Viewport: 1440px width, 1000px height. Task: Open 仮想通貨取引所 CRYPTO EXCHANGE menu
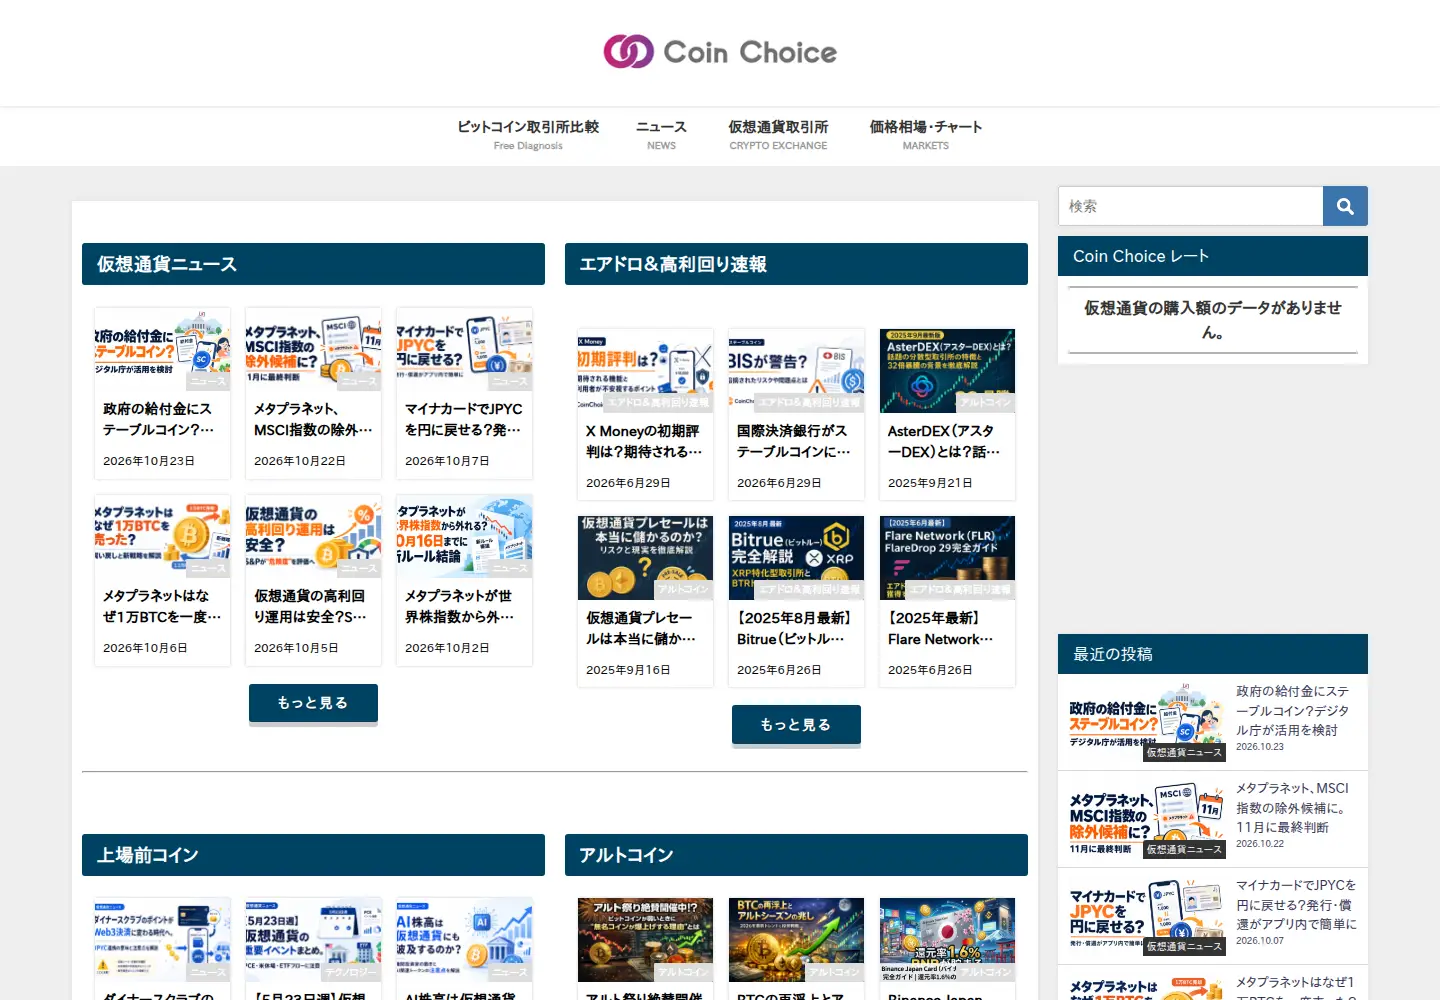[x=778, y=135]
